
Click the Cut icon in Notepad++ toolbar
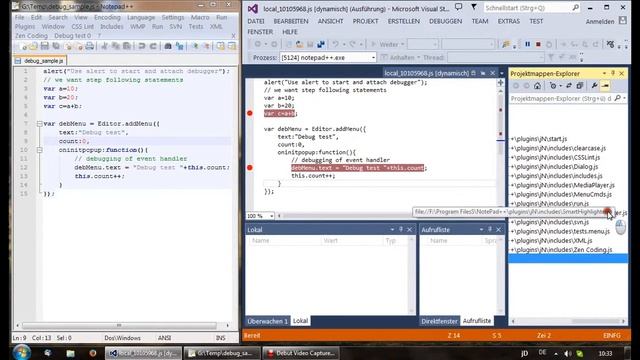pos(104,46)
